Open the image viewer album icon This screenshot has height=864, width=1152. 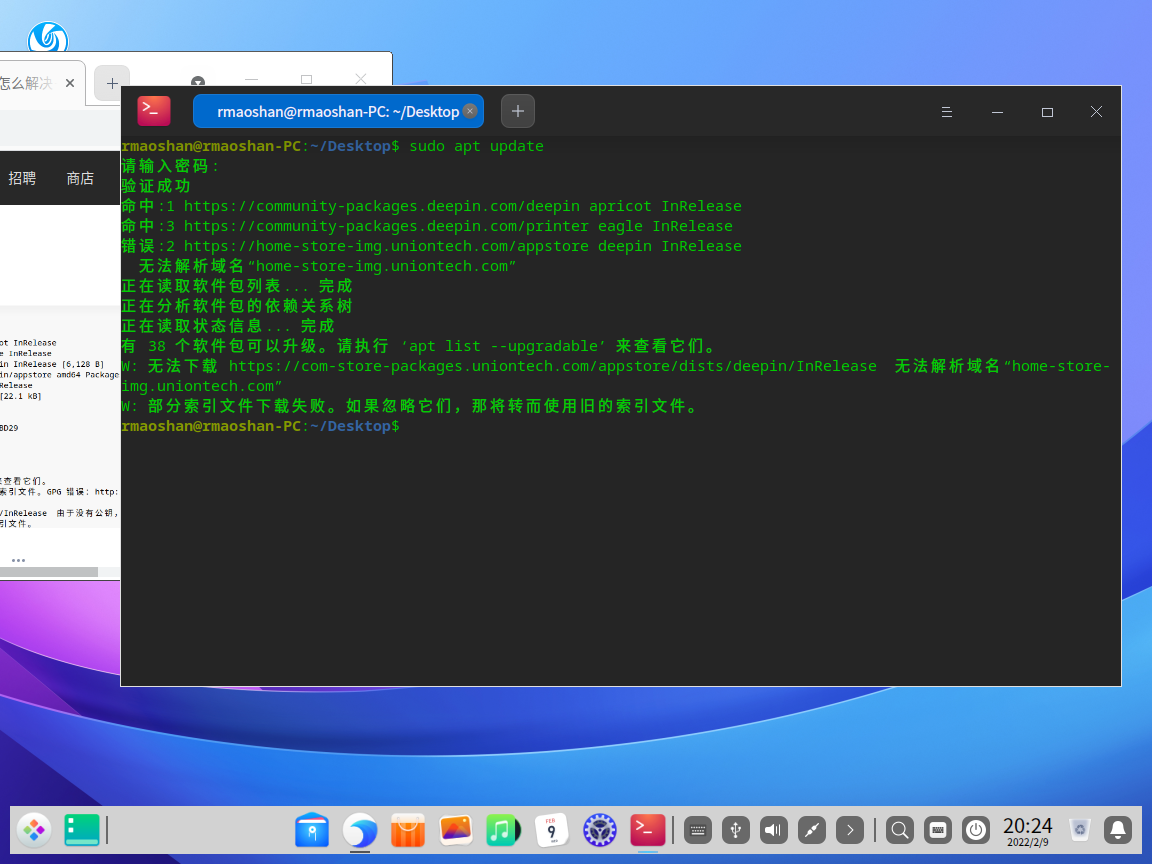[x=456, y=829]
